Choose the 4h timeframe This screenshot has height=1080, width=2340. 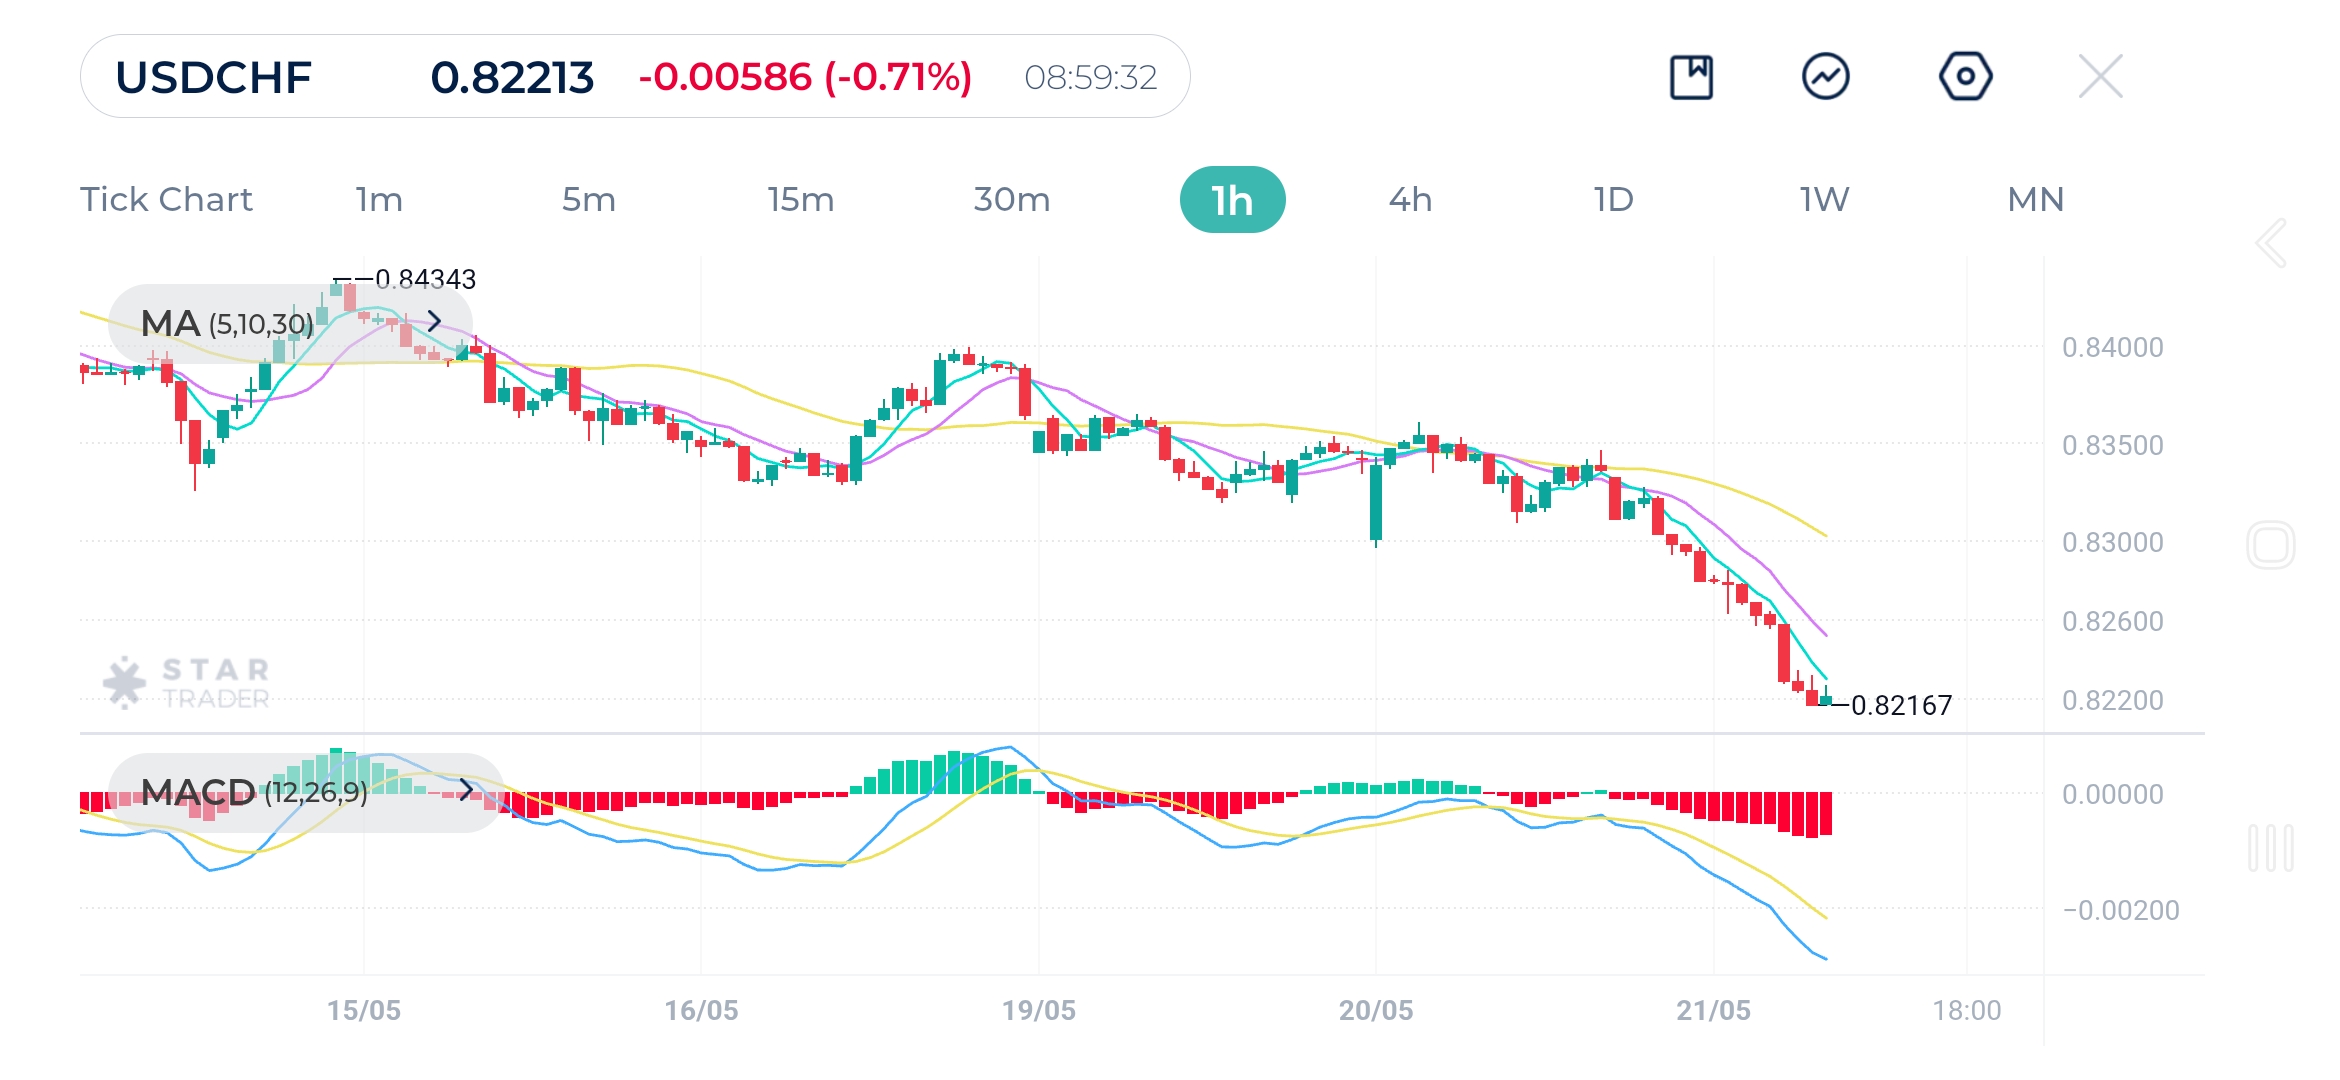1410,200
